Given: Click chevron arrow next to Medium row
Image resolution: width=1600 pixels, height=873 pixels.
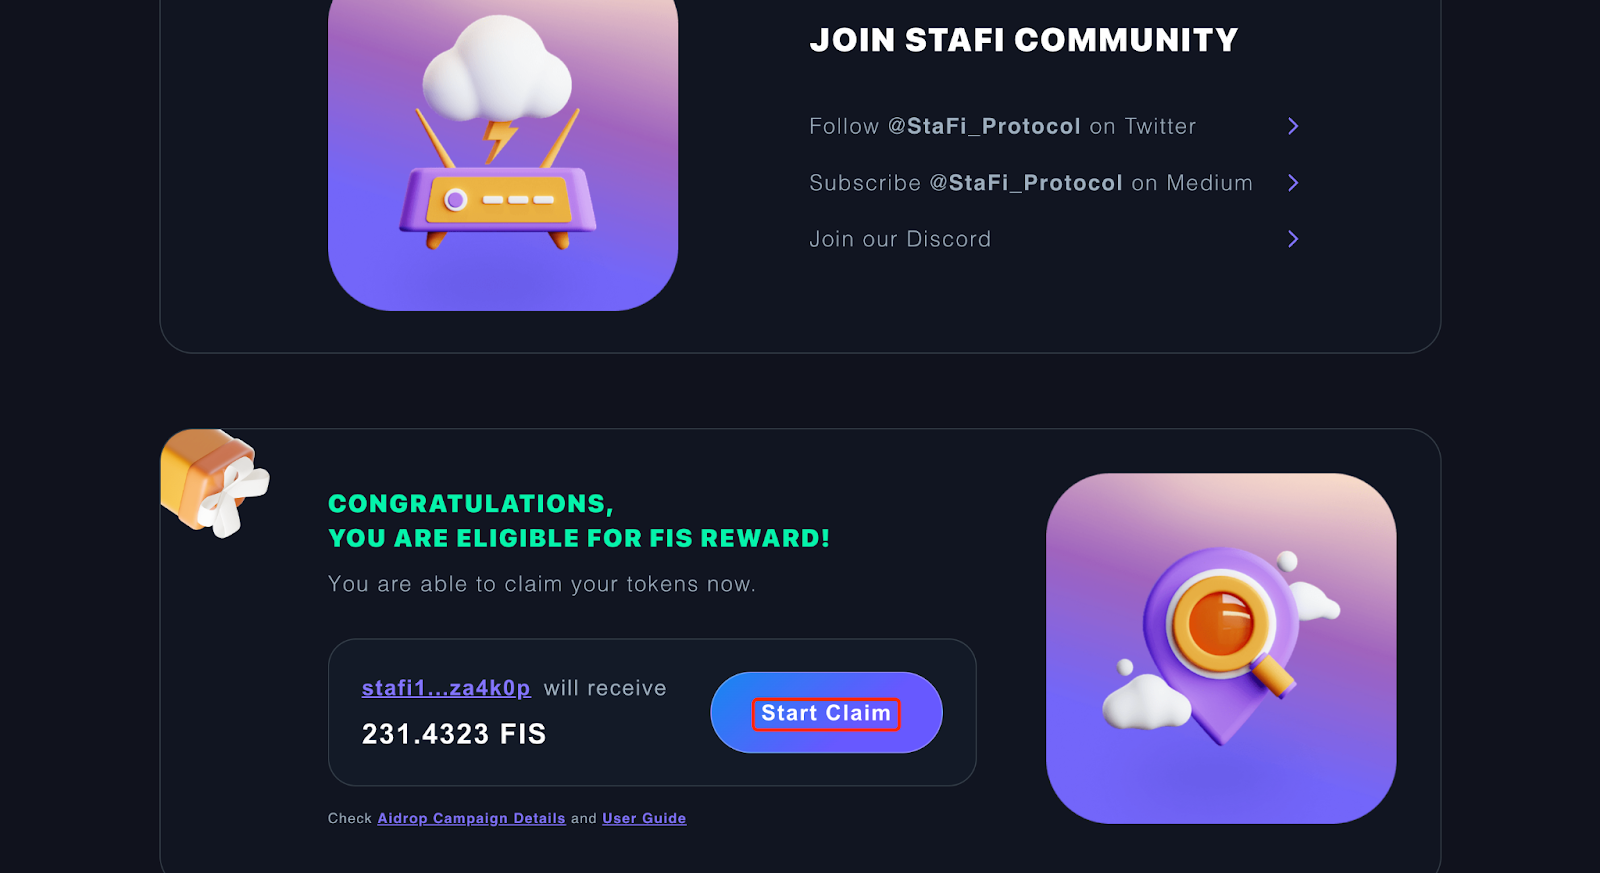Looking at the screenshot, I should [x=1293, y=183].
